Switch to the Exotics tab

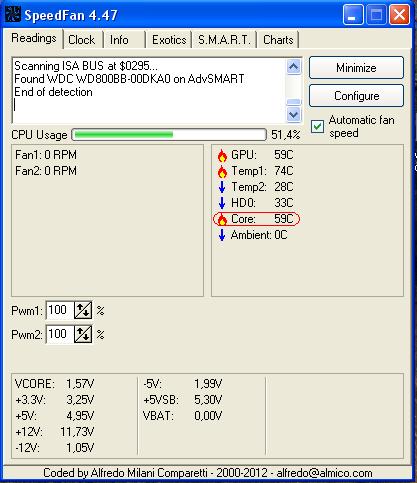pos(169,40)
